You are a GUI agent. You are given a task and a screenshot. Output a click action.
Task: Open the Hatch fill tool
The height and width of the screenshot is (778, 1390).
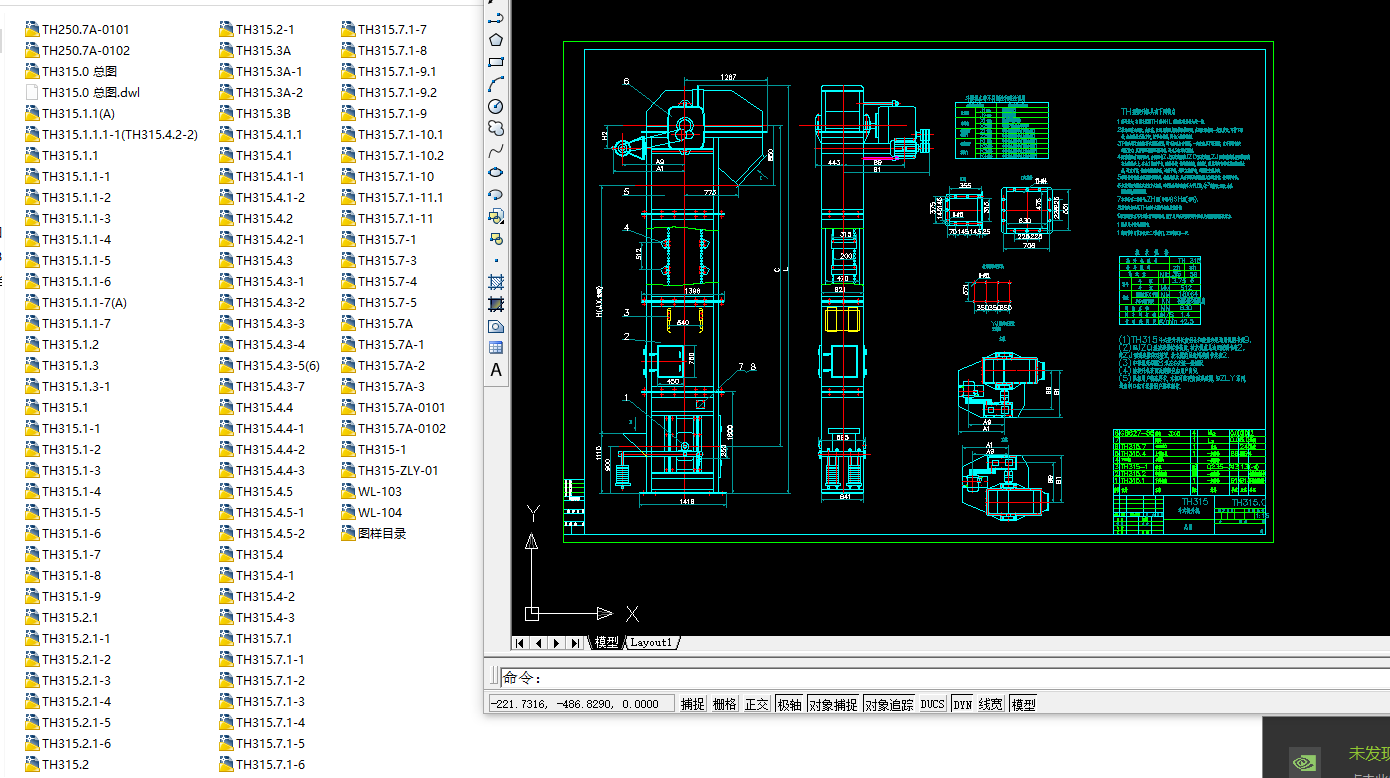point(496,282)
